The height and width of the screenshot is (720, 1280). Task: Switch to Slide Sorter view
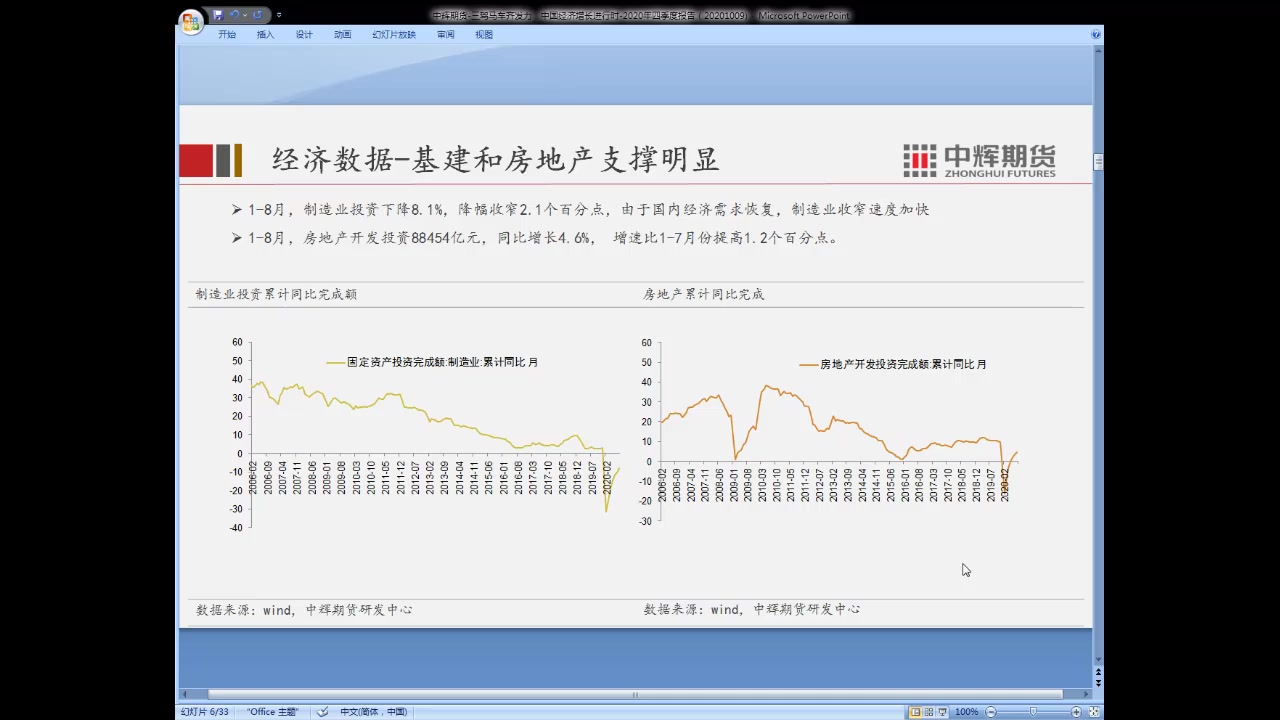929,712
